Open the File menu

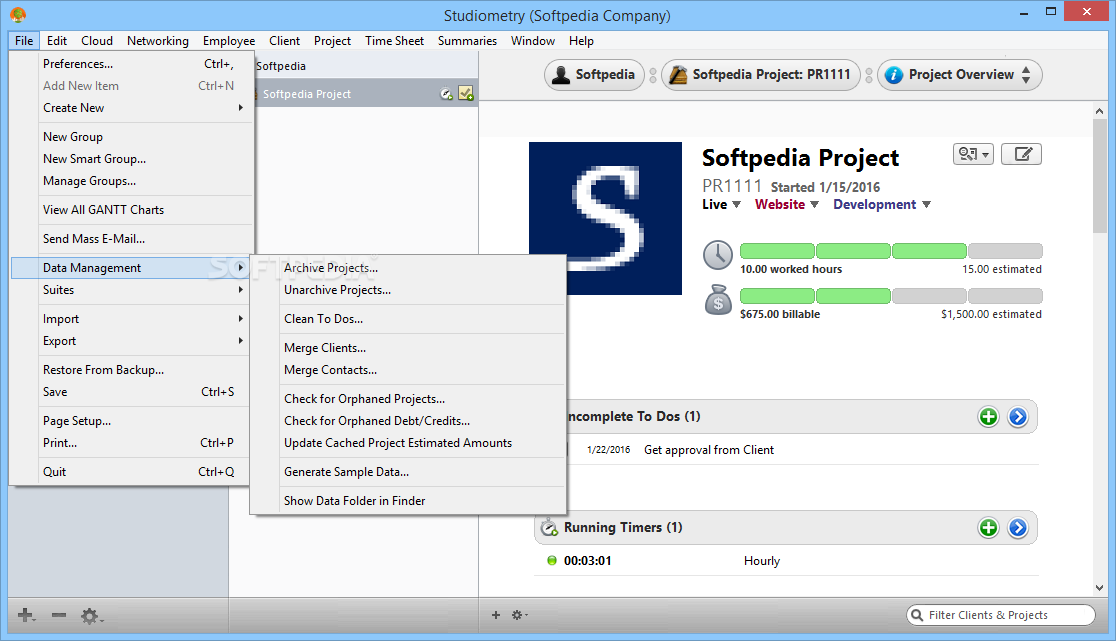tap(23, 41)
